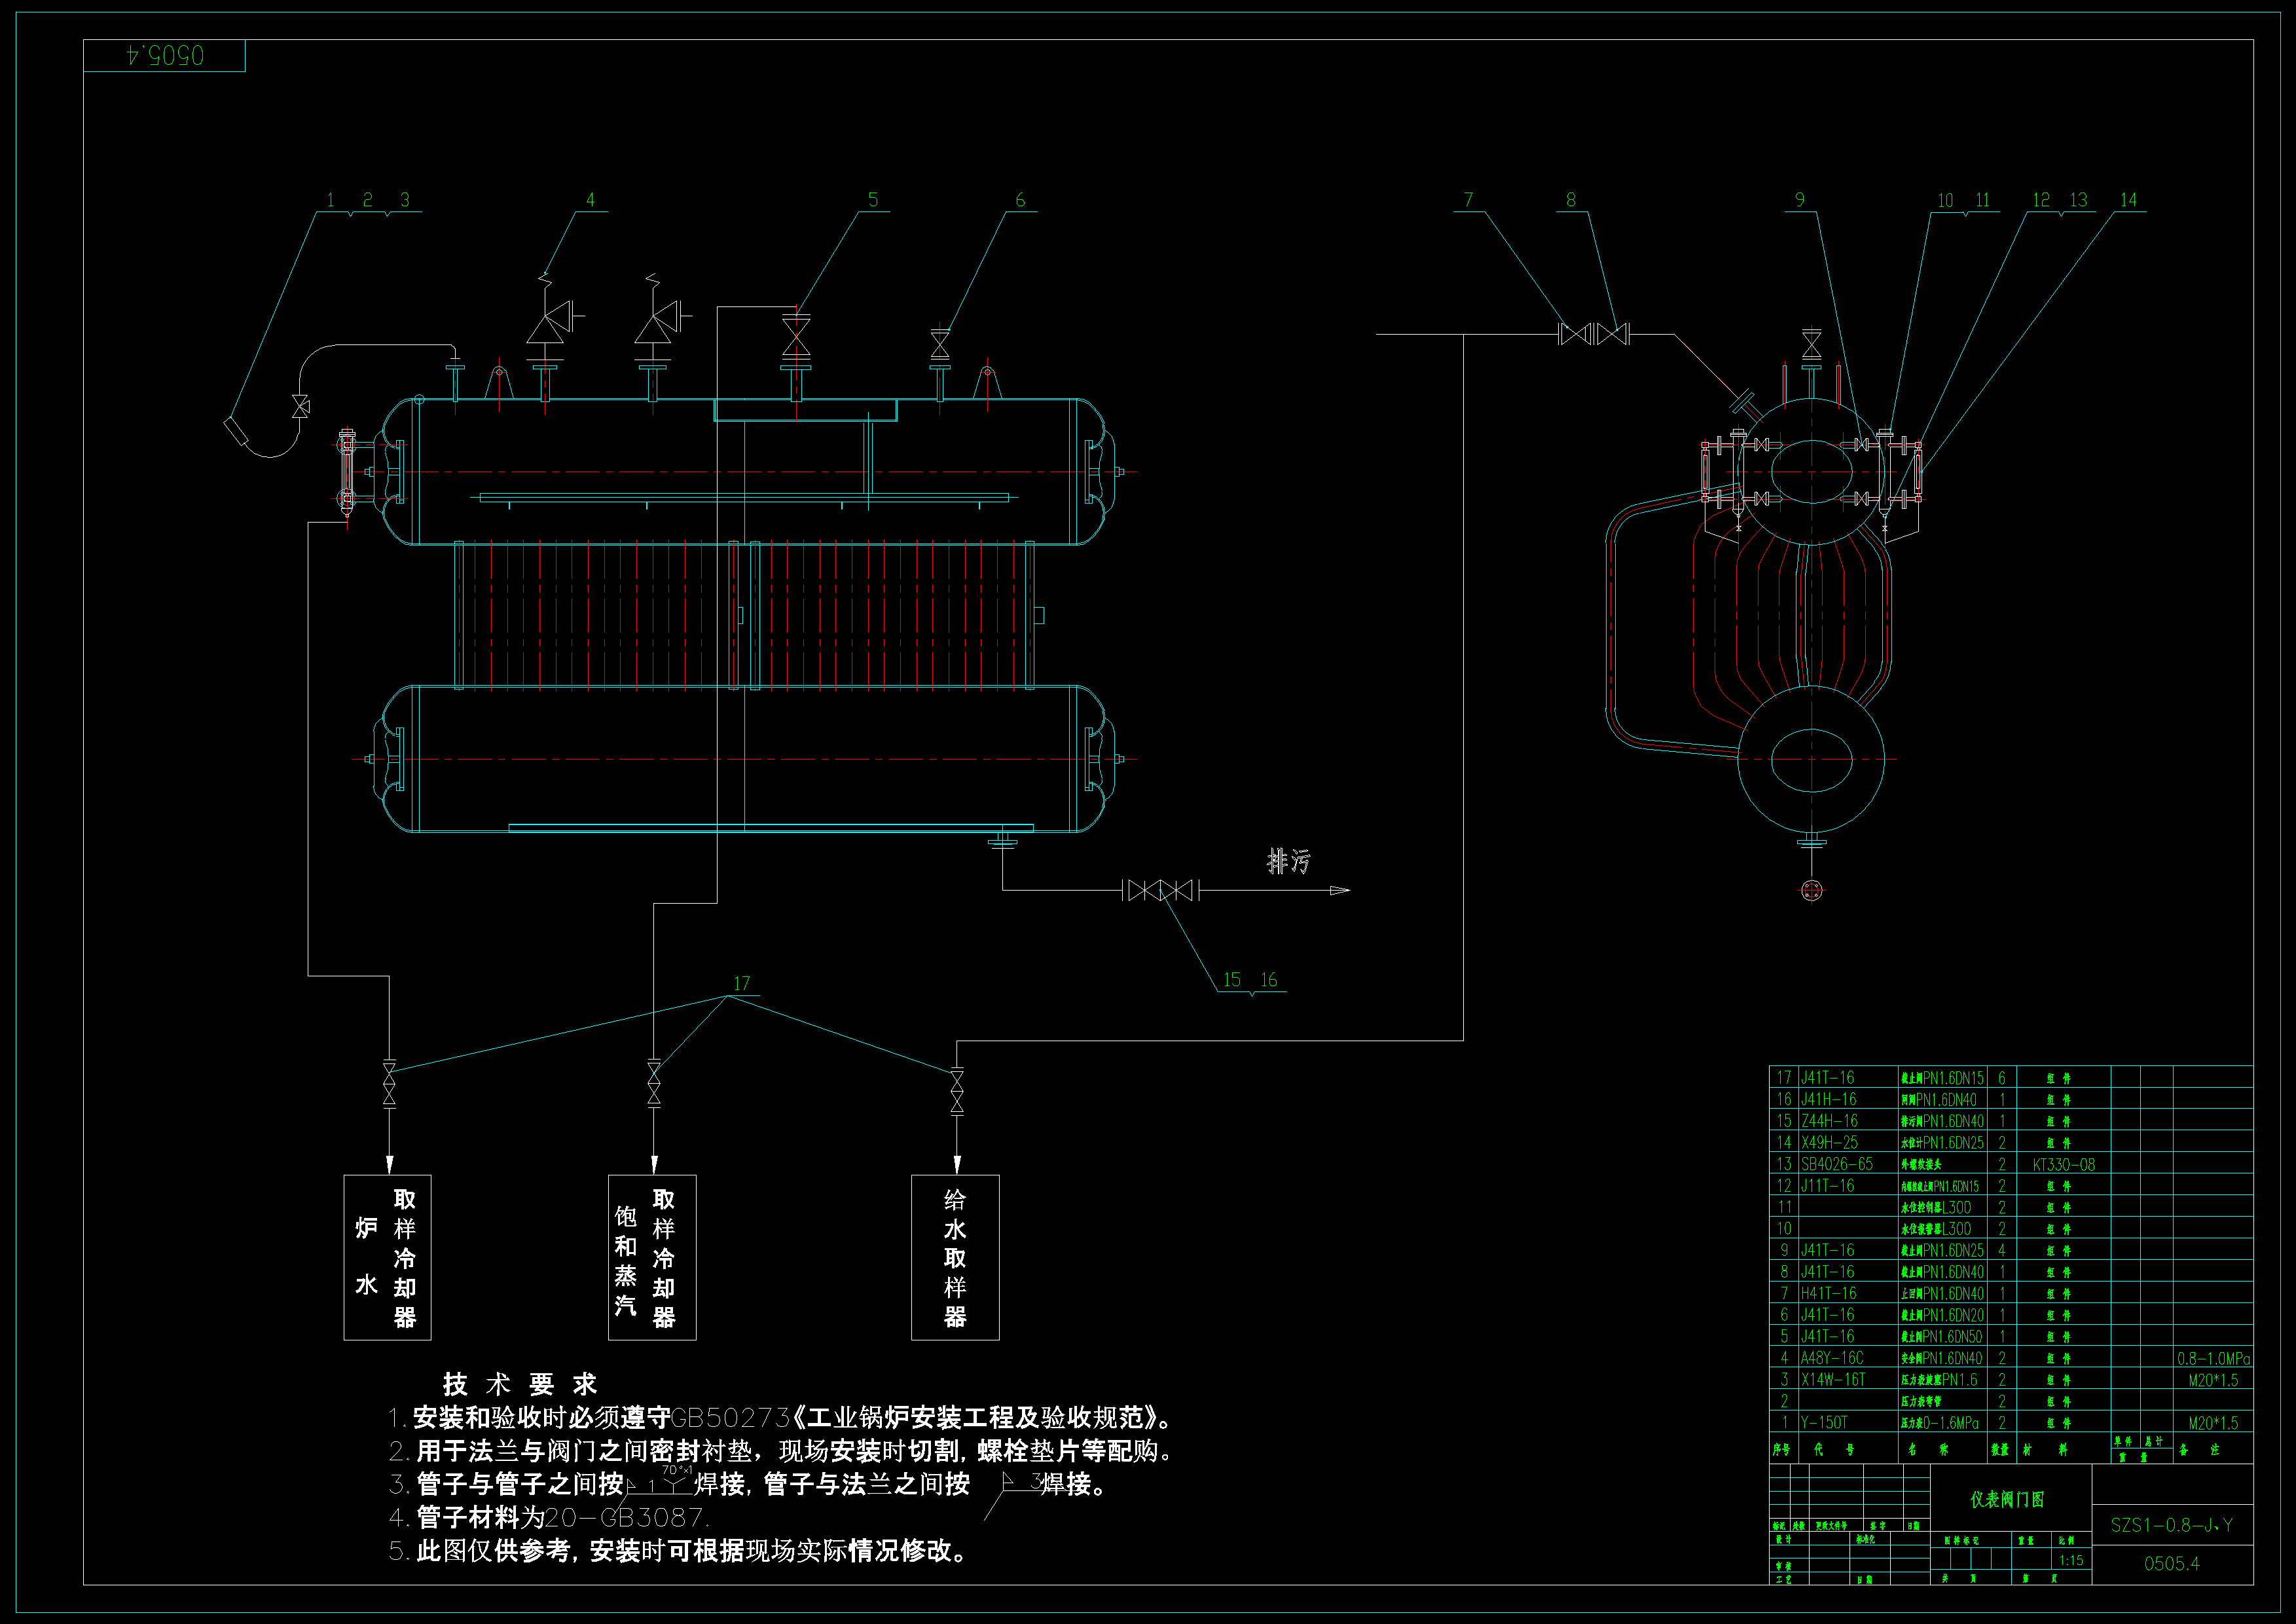Click the name cell 外螺纹接头
Viewport: 2296px width, 1624px height.
1921,1164
